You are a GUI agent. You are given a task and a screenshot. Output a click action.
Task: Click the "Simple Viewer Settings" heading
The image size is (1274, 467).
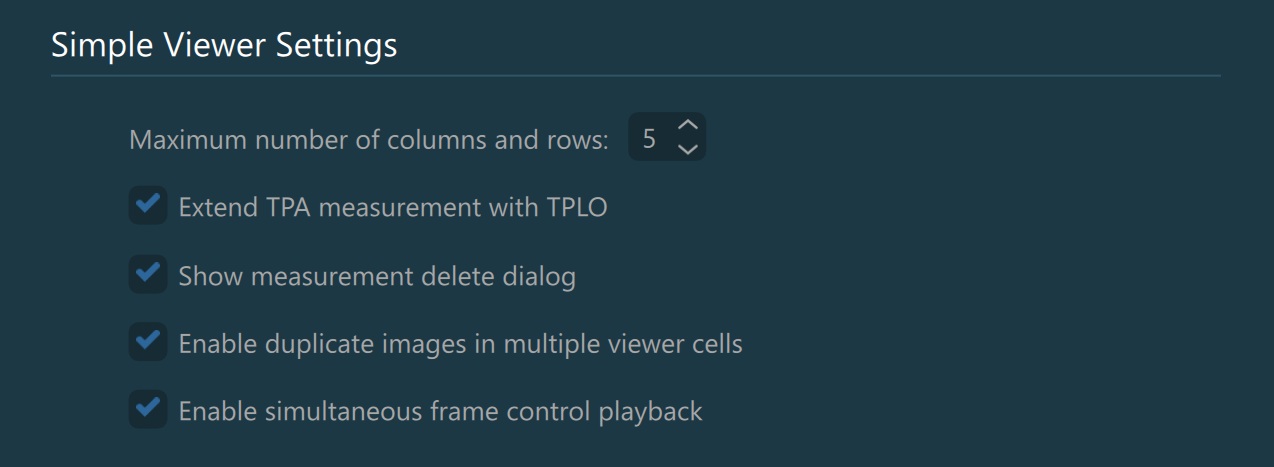point(224,45)
